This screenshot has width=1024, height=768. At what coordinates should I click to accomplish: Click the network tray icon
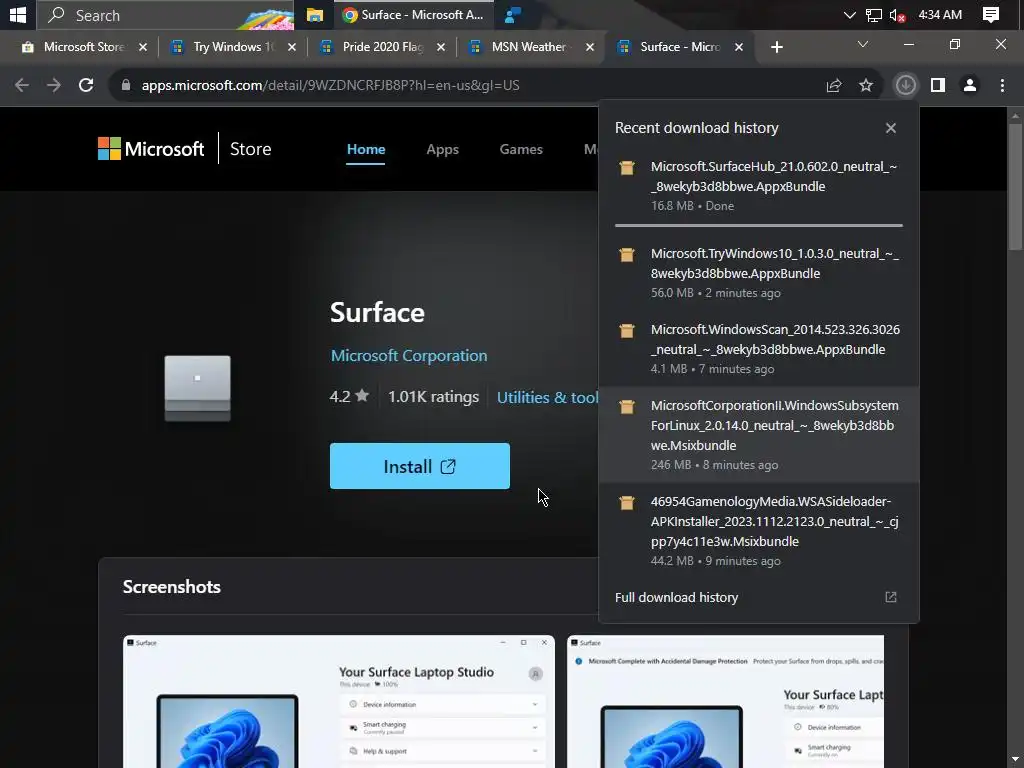point(873,14)
